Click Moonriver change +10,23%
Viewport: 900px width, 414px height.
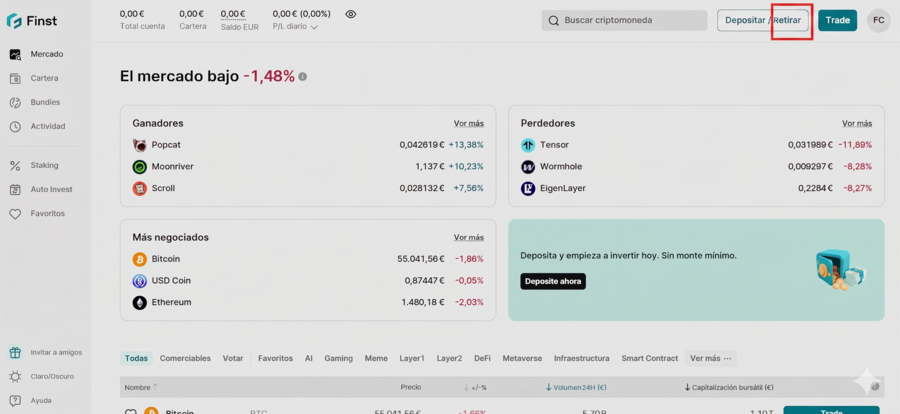point(466,167)
